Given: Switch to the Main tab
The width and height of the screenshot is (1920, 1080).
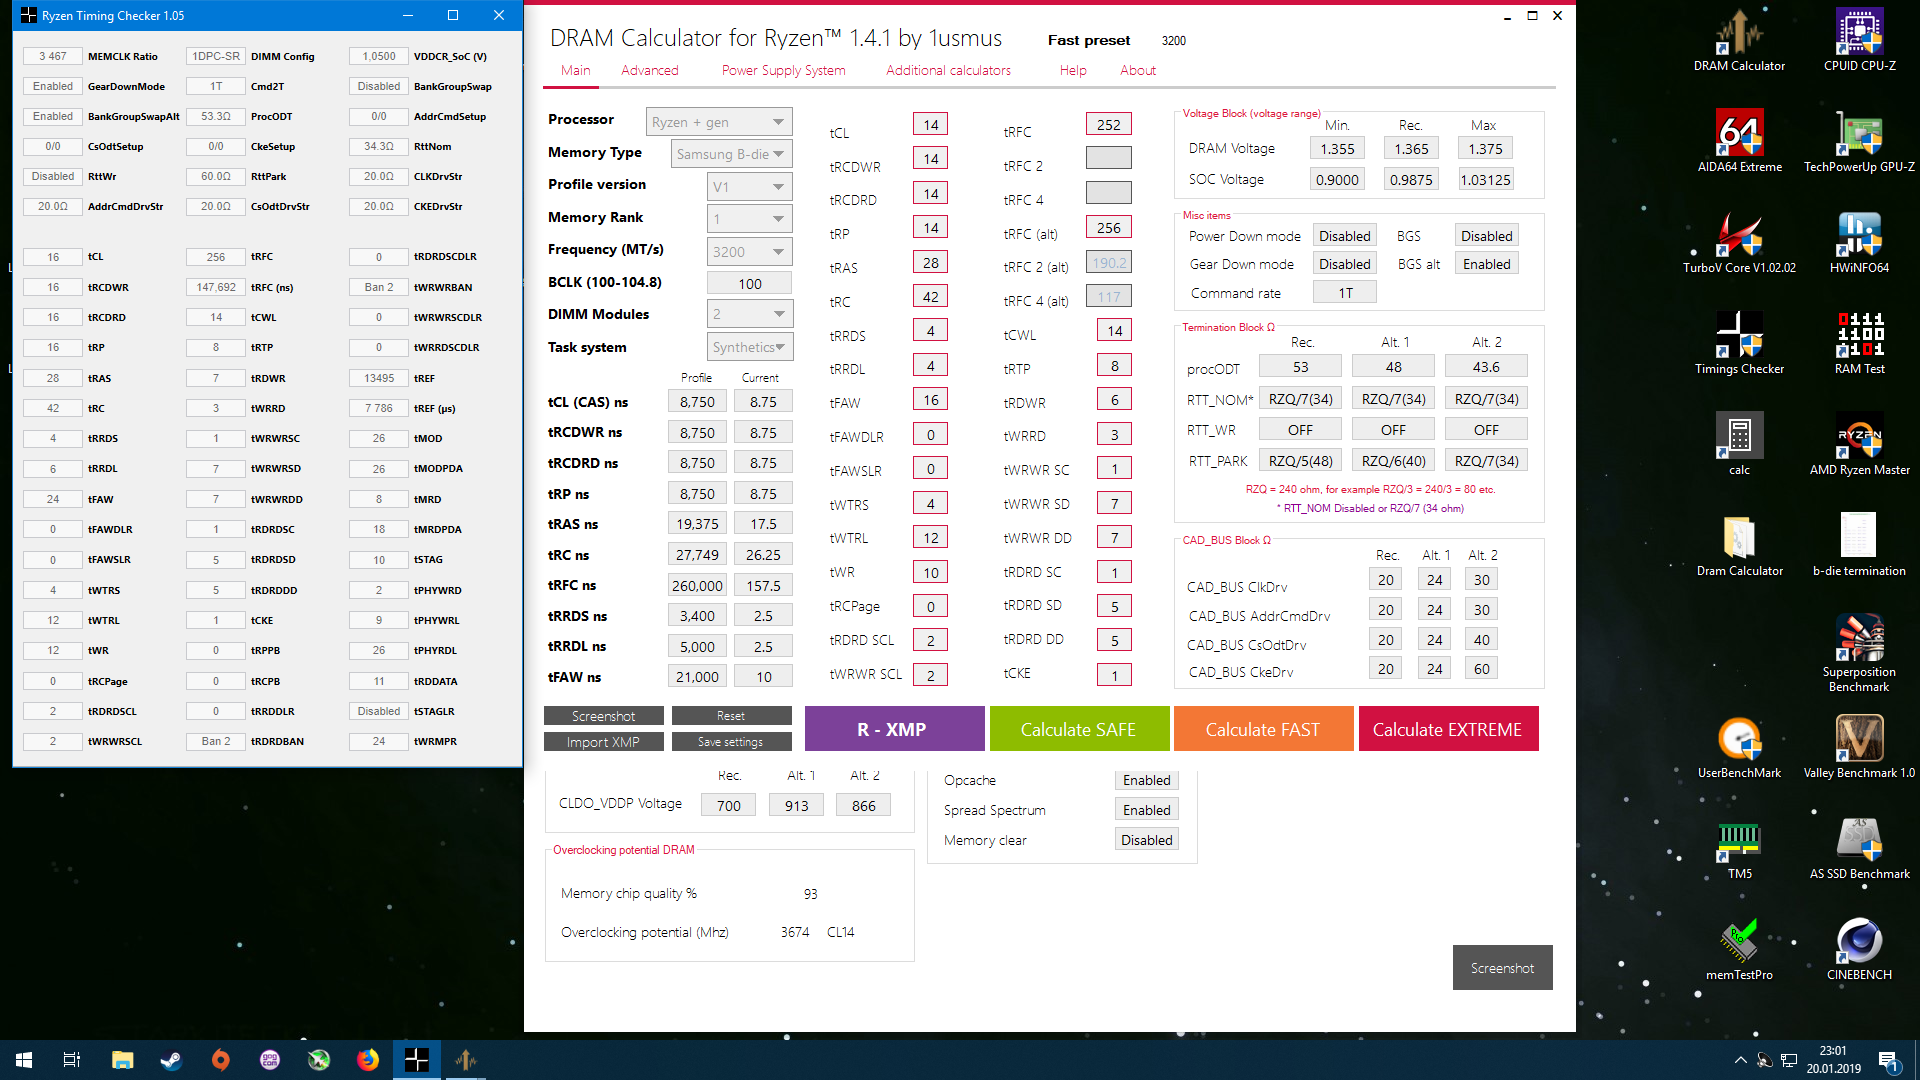Looking at the screenshot, I should click(x=575, y=70).
